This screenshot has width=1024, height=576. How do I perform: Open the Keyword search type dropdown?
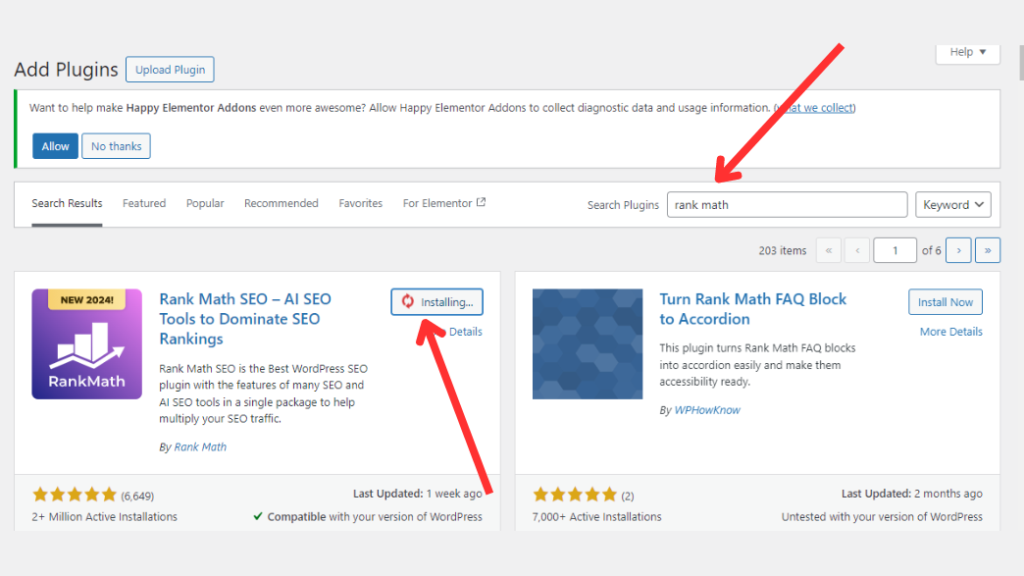pos(953,204)
